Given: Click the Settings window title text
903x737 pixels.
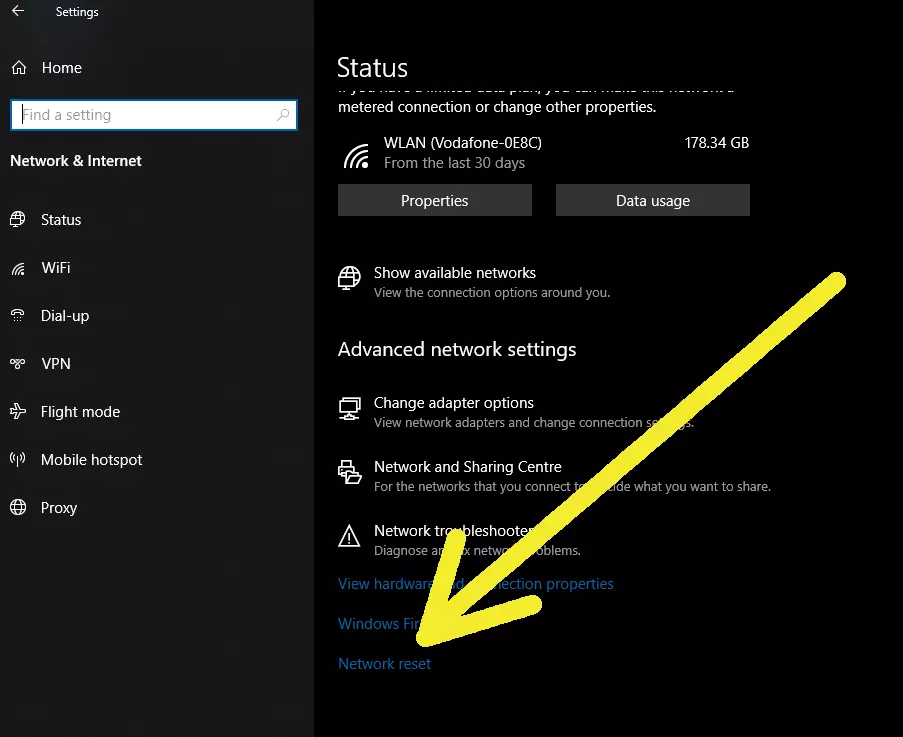Looking at the screenshot, I should [x=77, y=12].
